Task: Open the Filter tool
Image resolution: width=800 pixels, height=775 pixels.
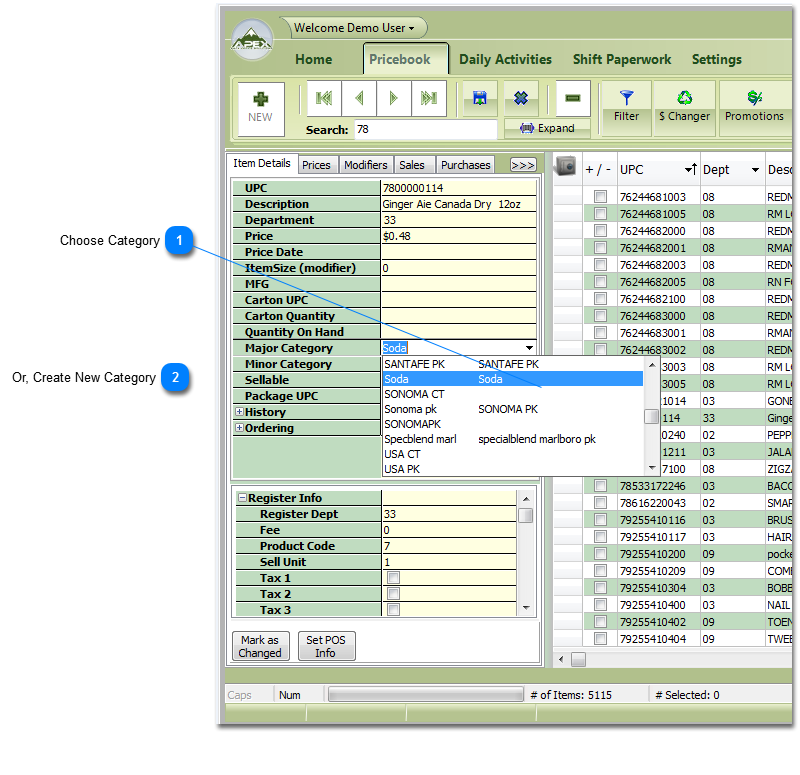Action: tap(627, 107)
